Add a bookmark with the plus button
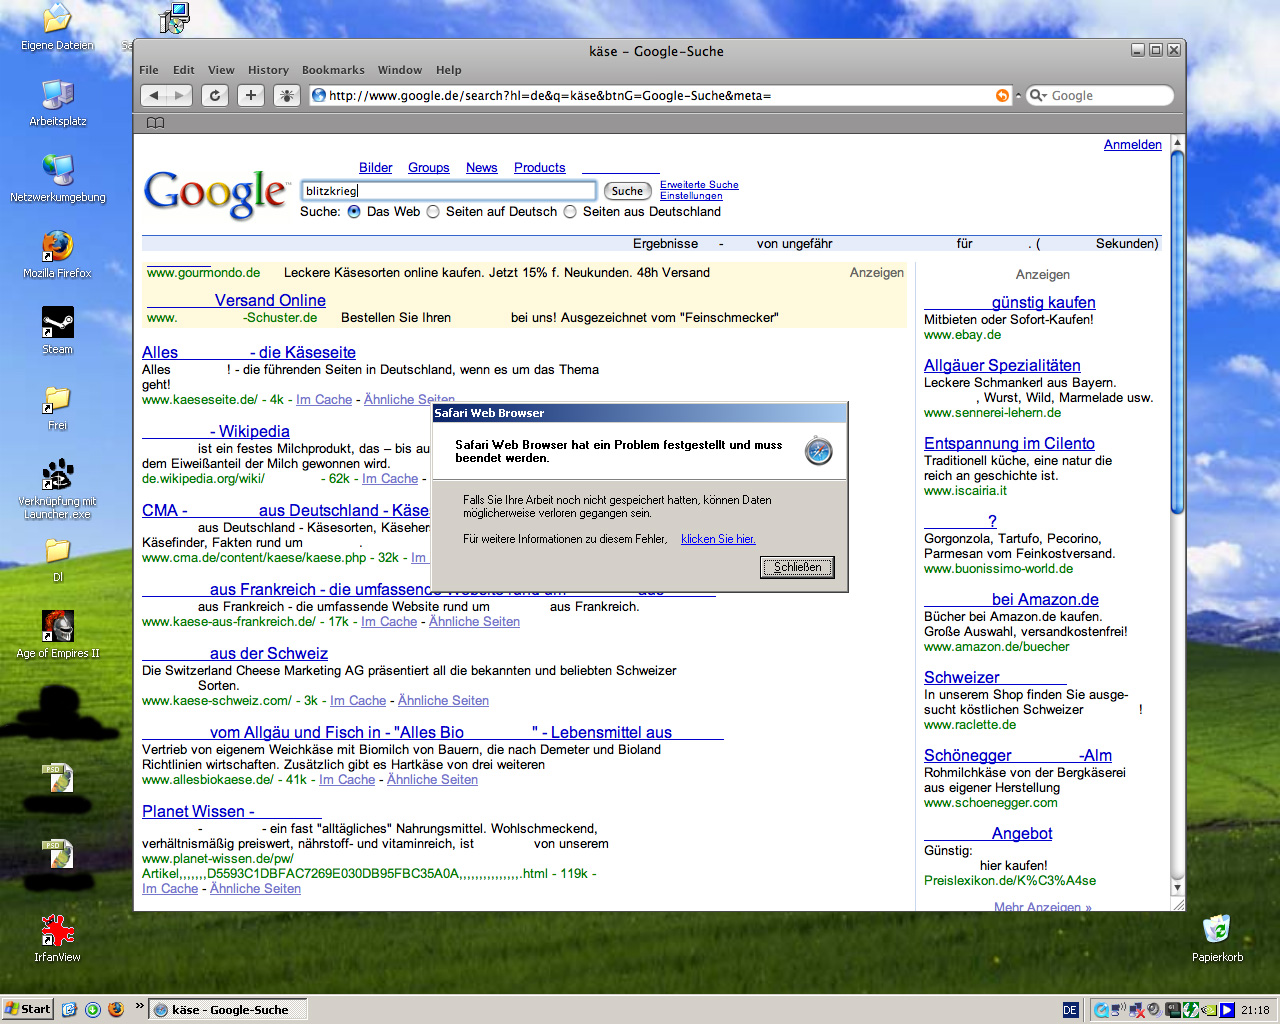 point(251,95)
